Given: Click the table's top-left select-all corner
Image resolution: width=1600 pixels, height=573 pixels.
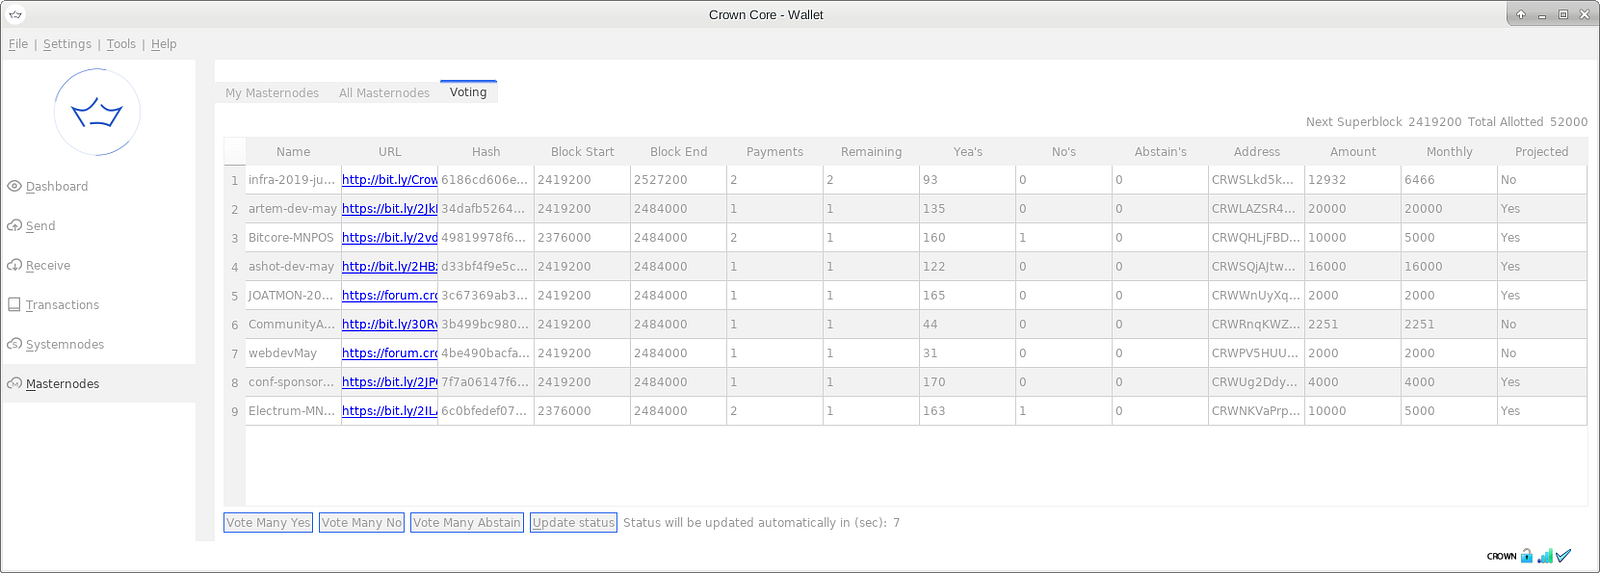Looking at the screenshot, I should (x=235, y=152).
